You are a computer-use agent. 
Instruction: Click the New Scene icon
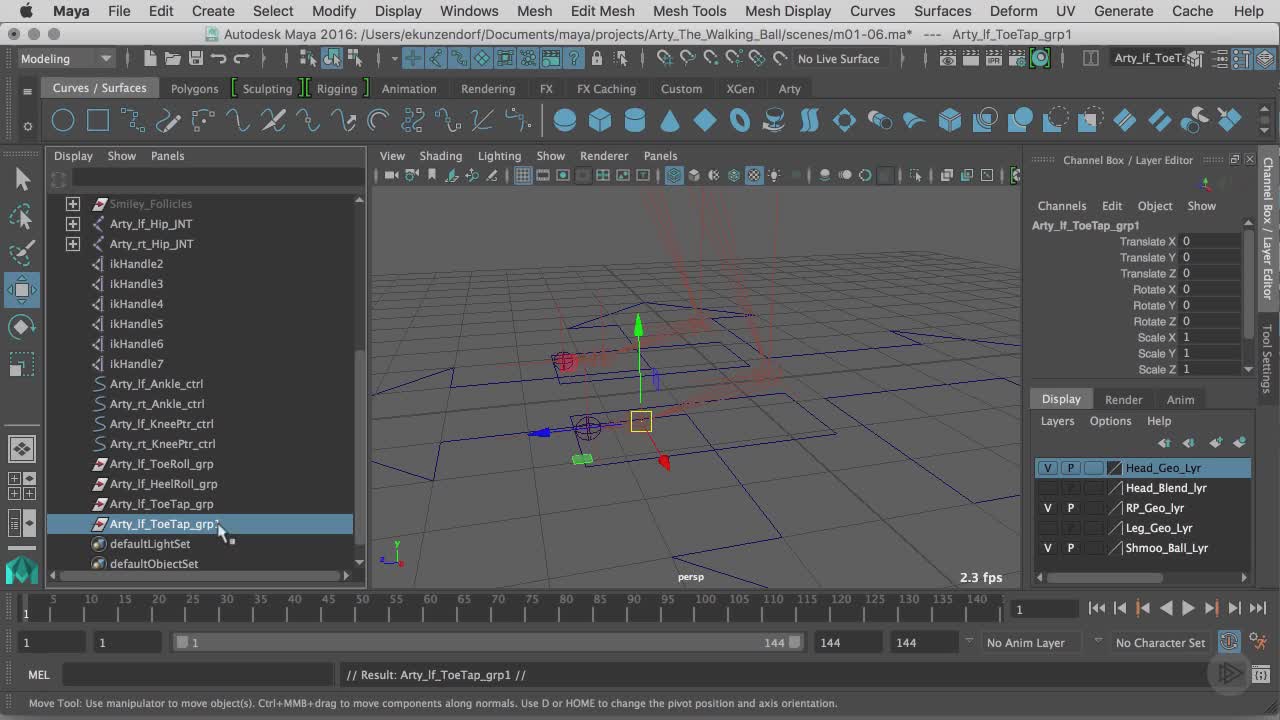coord(149,58)
